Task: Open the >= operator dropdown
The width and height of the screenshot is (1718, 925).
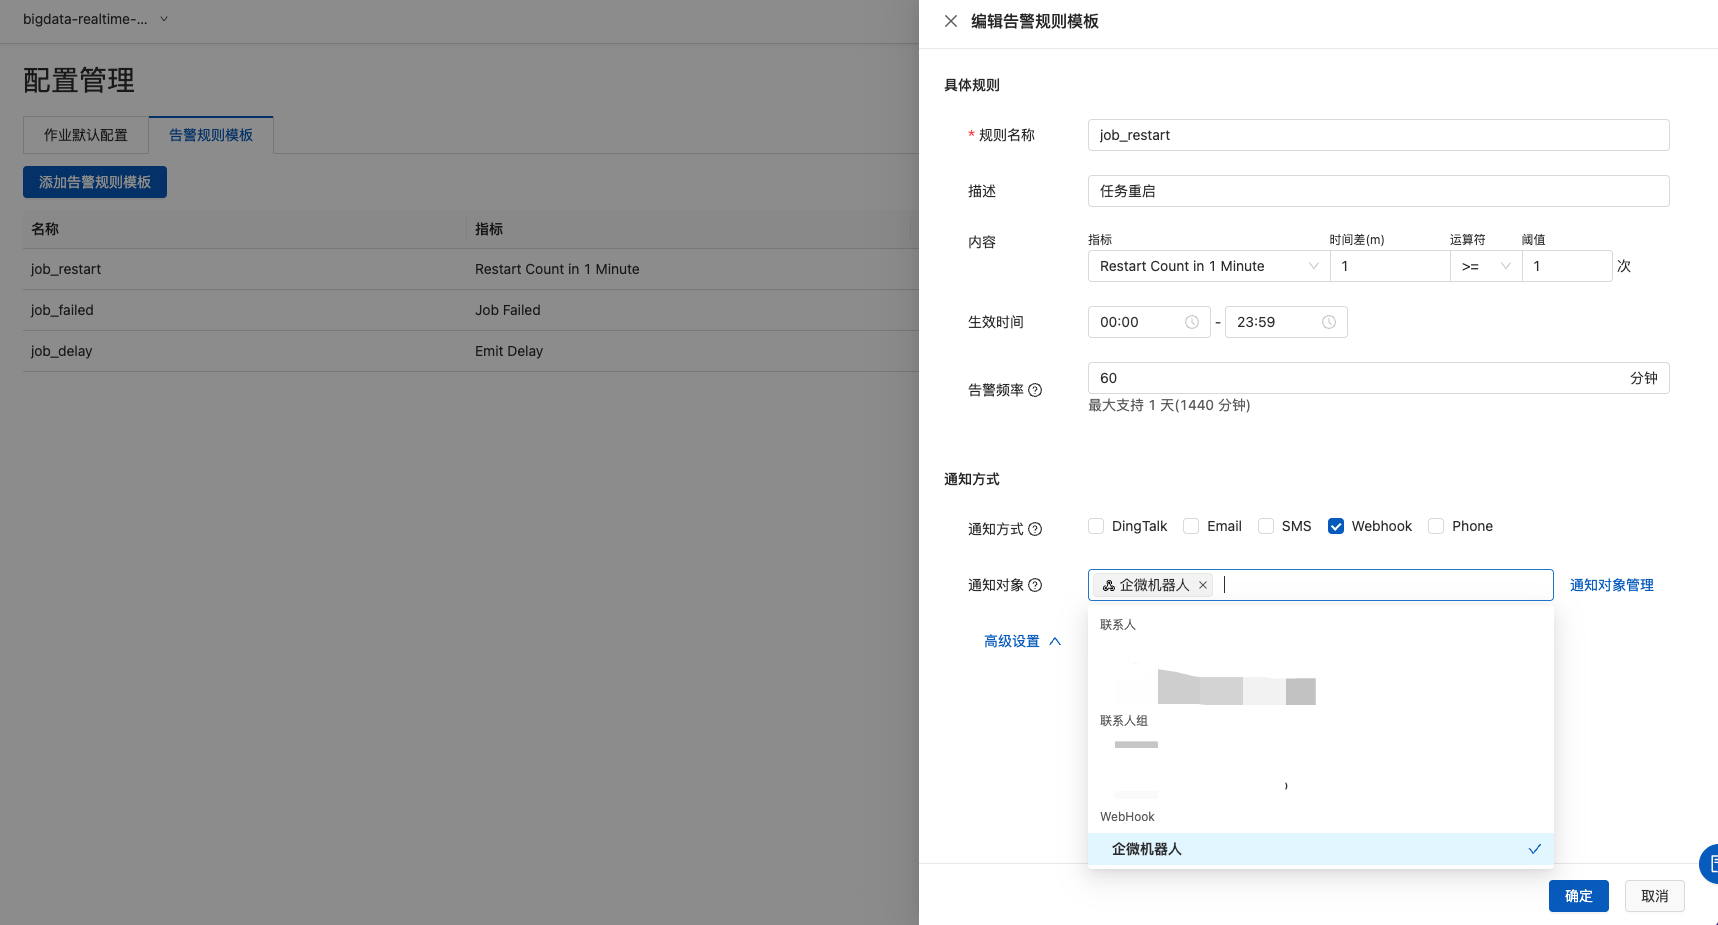Action: [x=1486, y=266]
